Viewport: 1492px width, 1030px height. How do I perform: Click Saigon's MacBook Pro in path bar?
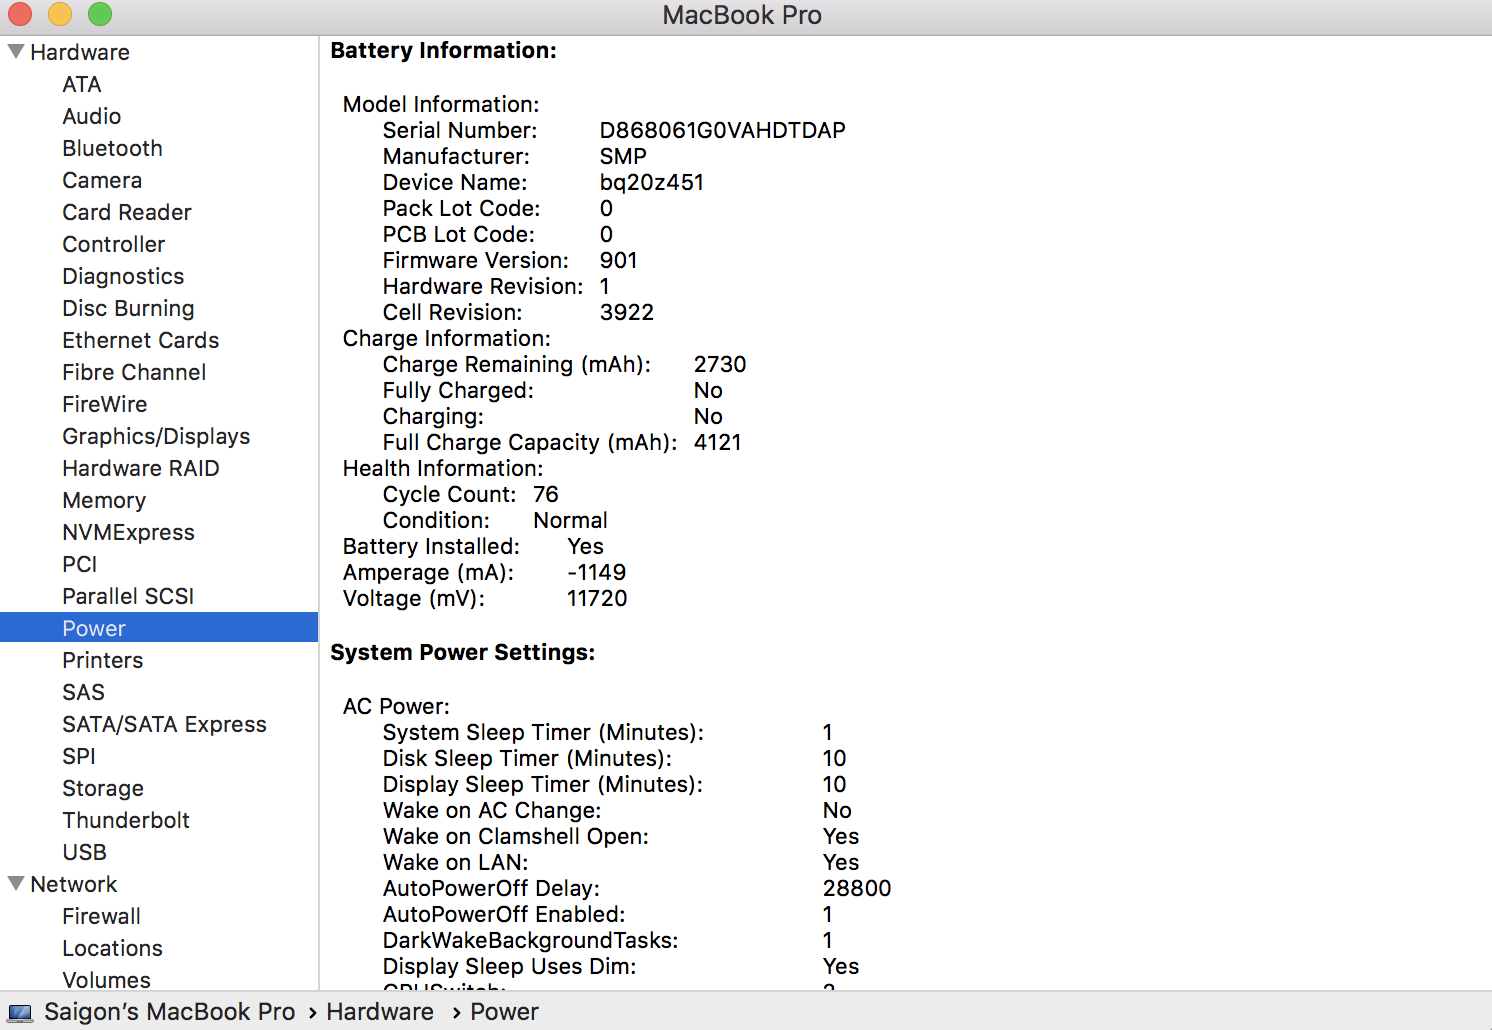coord(169,1012)
